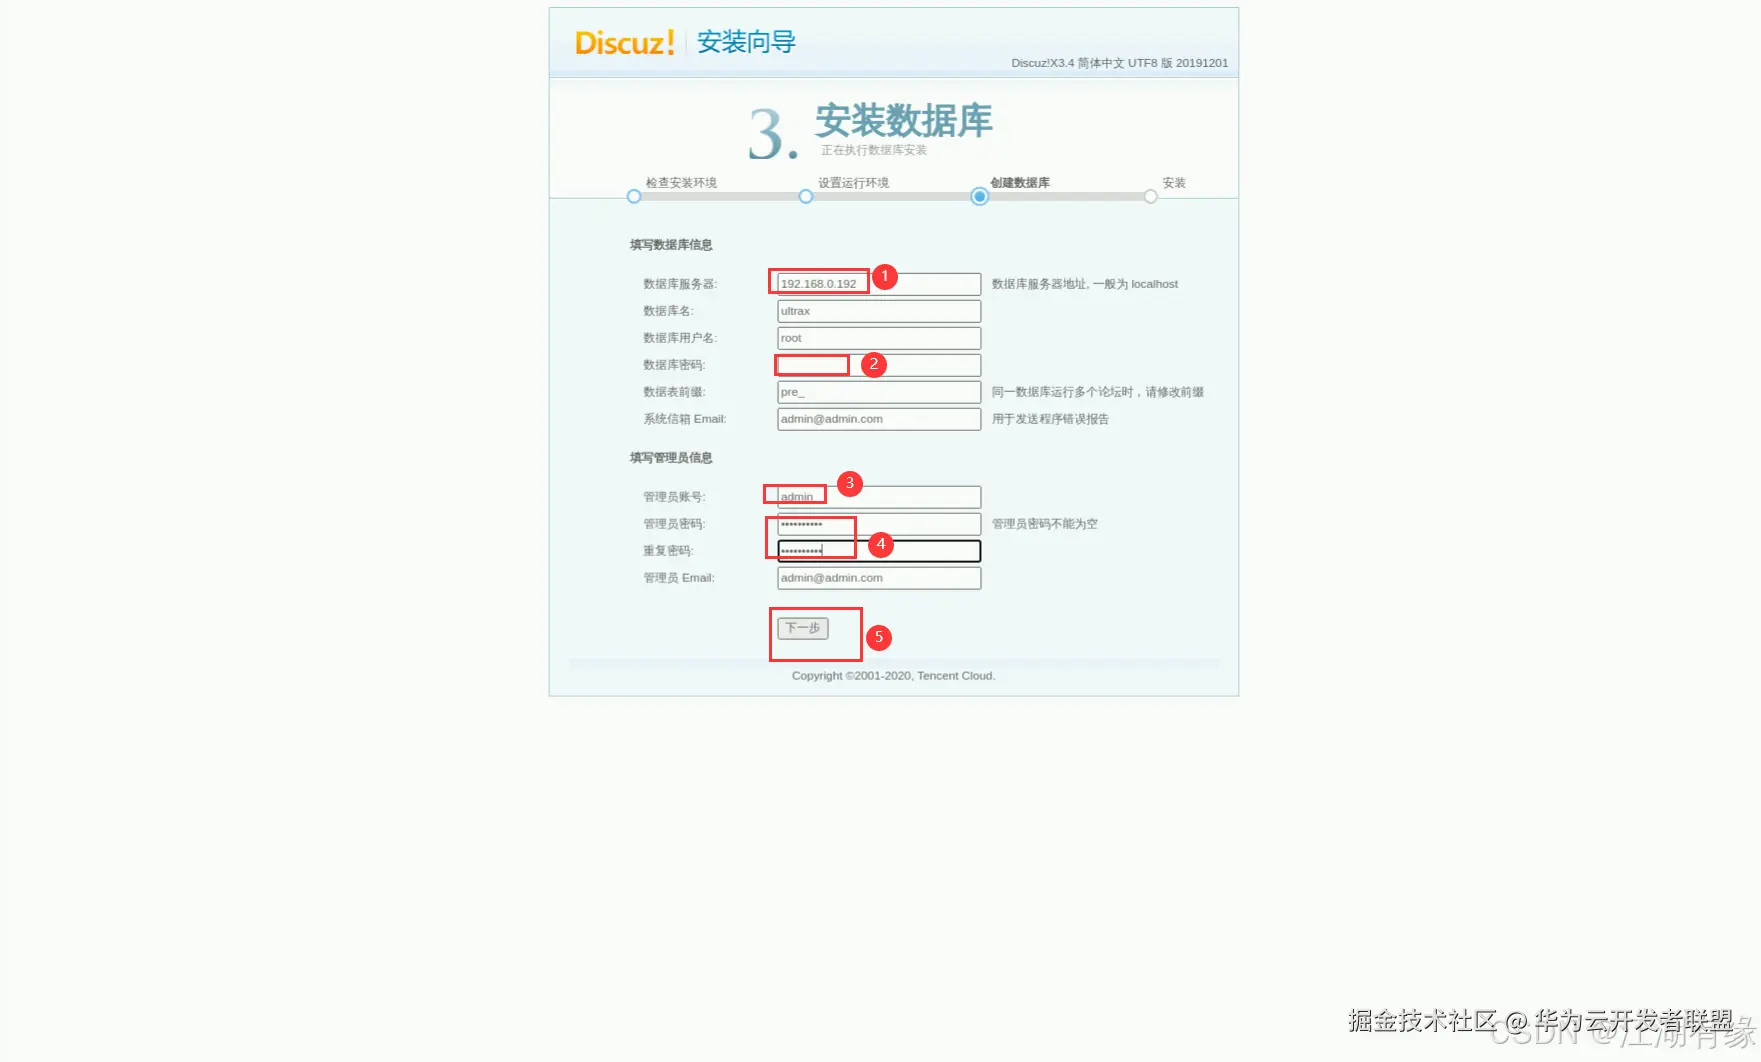
Task: Click the 数据库用户名 field containing root
Action: tap(878, 337)
